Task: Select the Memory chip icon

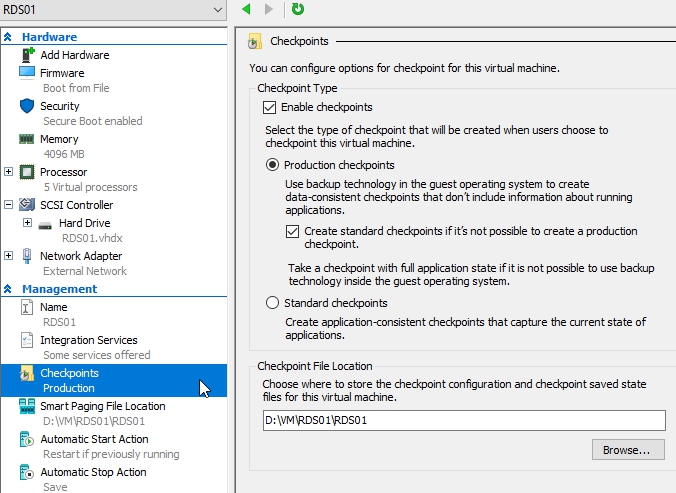Action: coord(27,139)
